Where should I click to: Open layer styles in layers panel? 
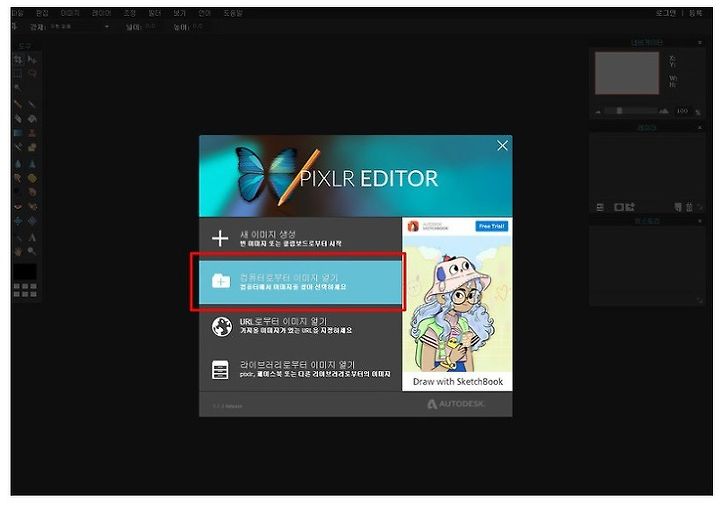click(x=630, y=207)
